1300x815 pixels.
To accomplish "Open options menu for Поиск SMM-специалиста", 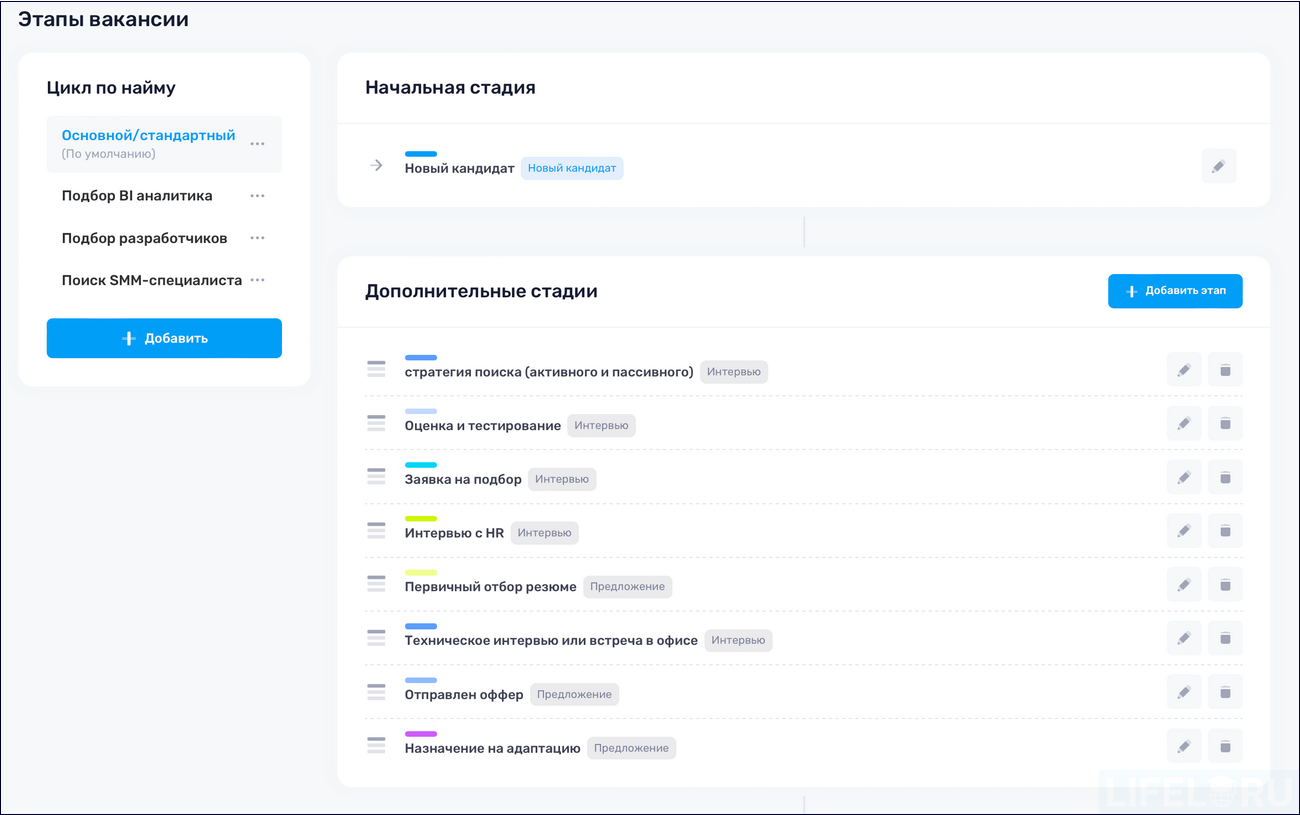I will [x=258, y=281].
